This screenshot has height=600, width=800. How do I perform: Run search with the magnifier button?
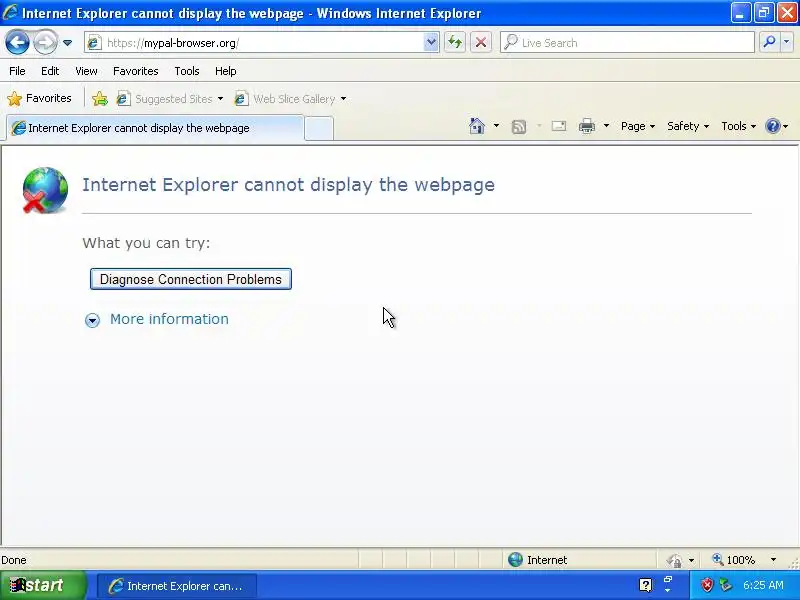coord(769,43)
